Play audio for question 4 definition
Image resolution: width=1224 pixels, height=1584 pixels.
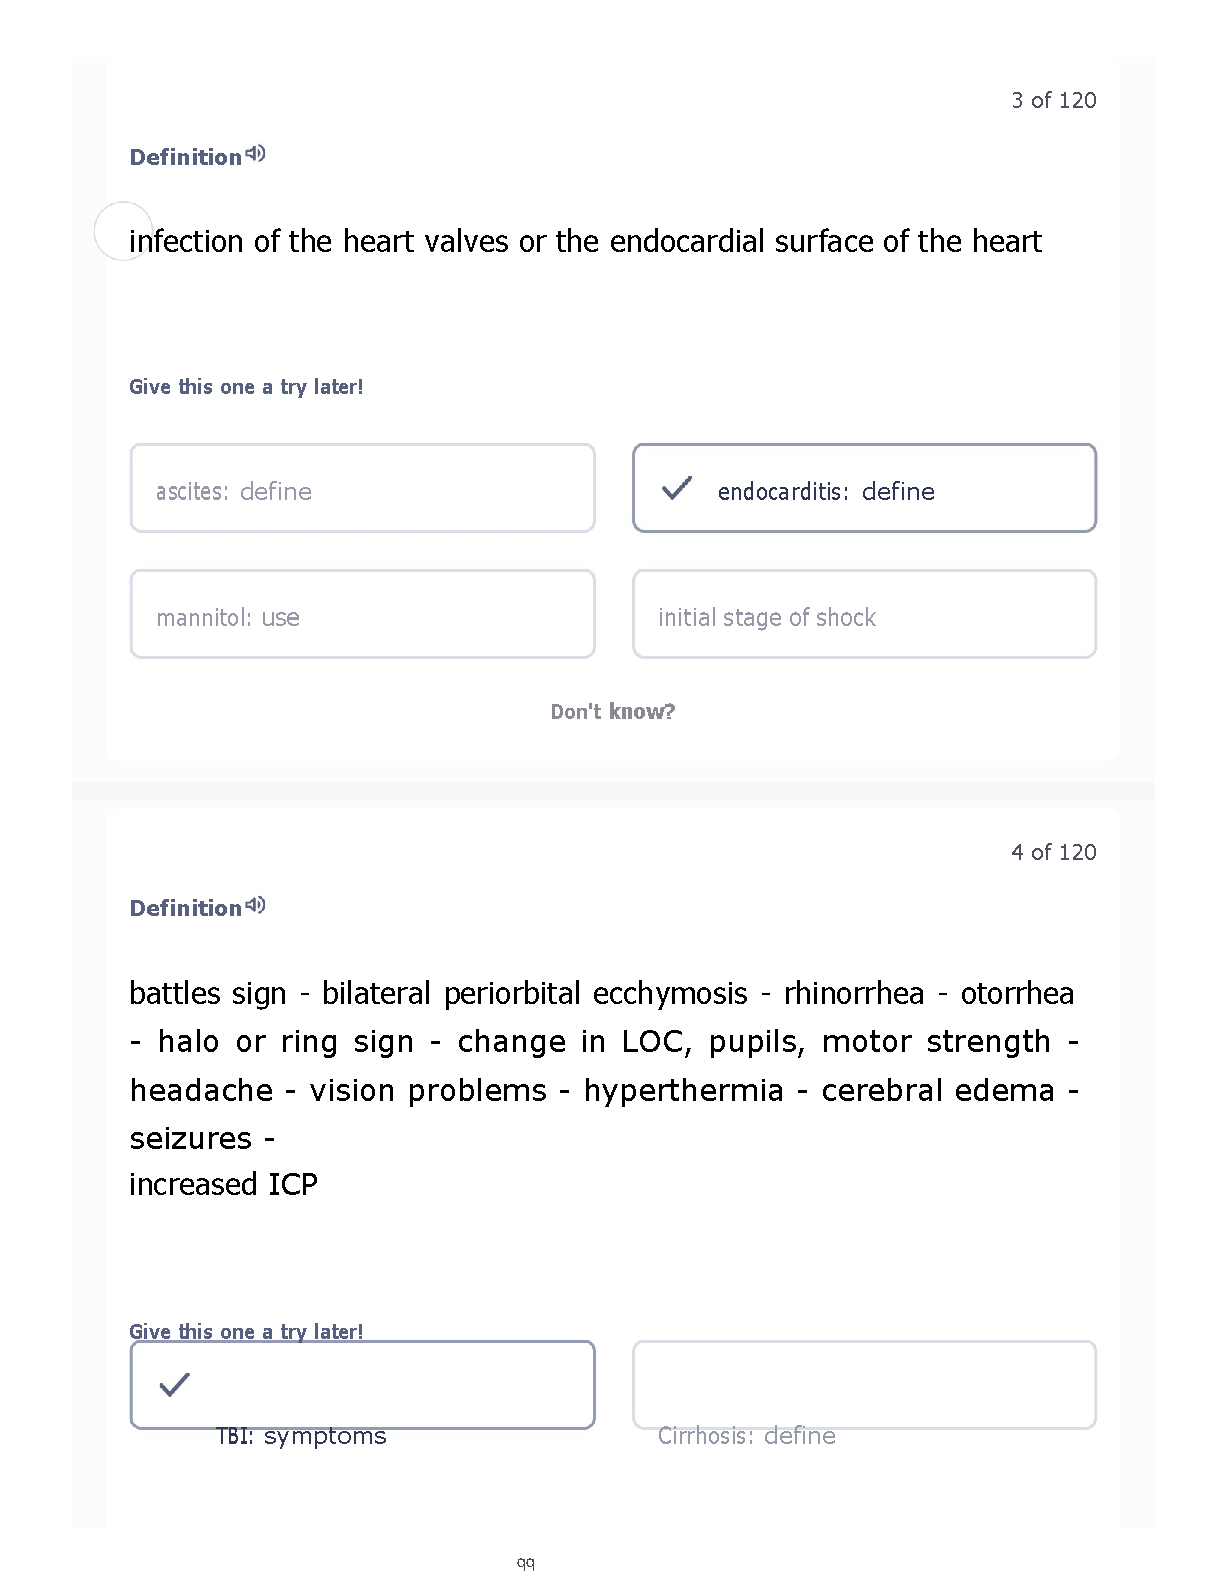(x=256, y=905)
